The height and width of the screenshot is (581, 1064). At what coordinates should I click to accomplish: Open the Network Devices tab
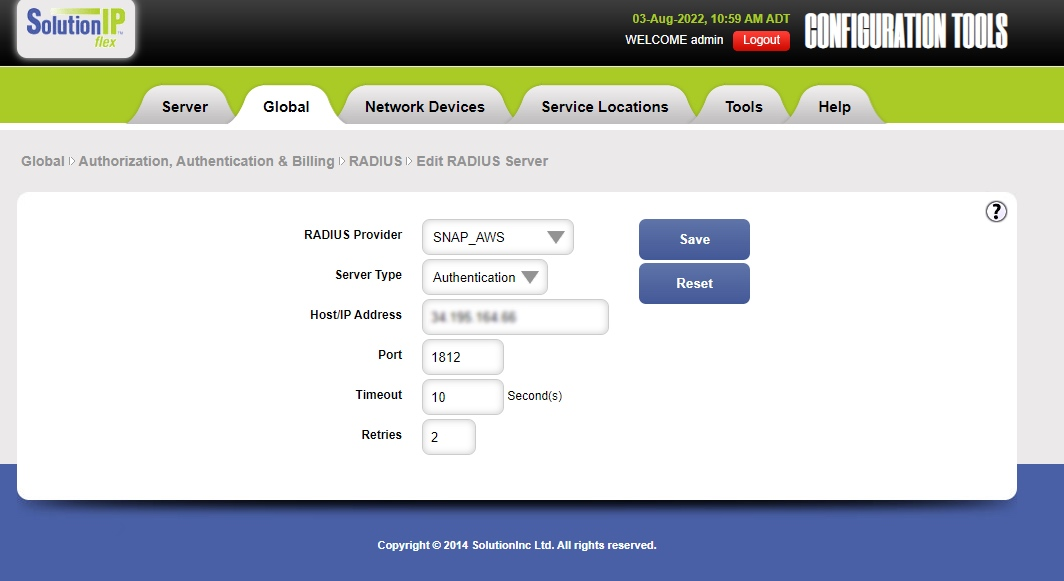(424, 107)
